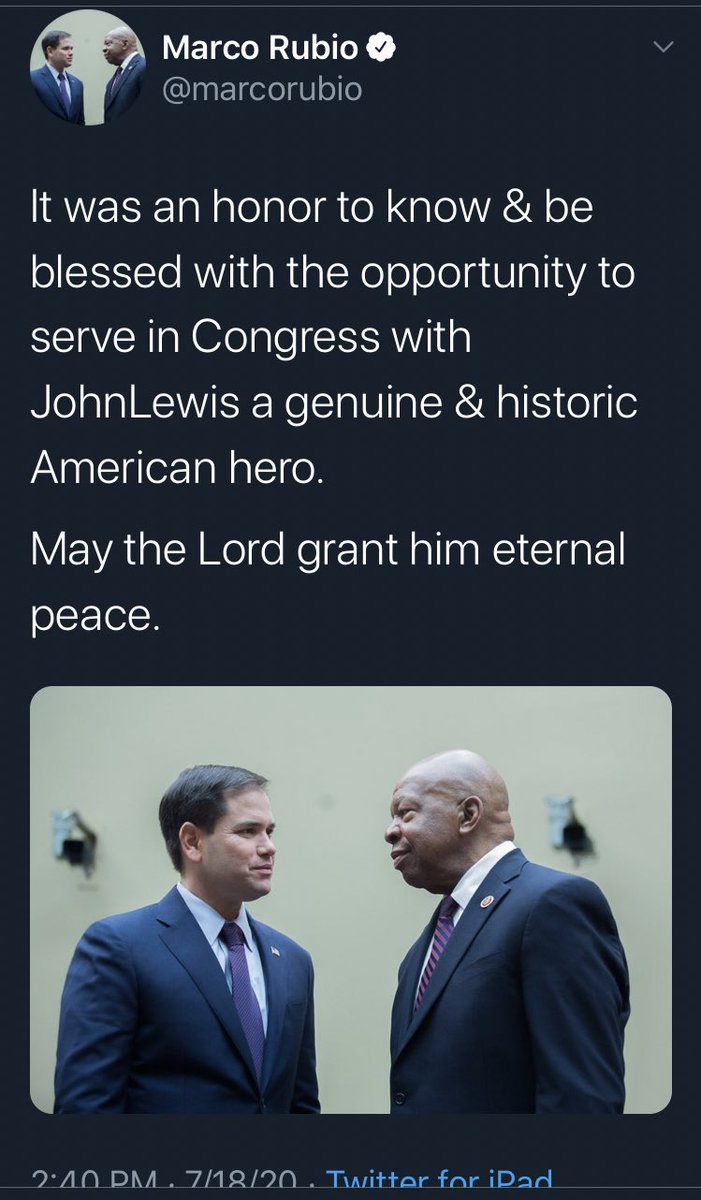Open the Twitter for iPad source link
This screenshot has height=1200, width=701.
(442, 1184)
